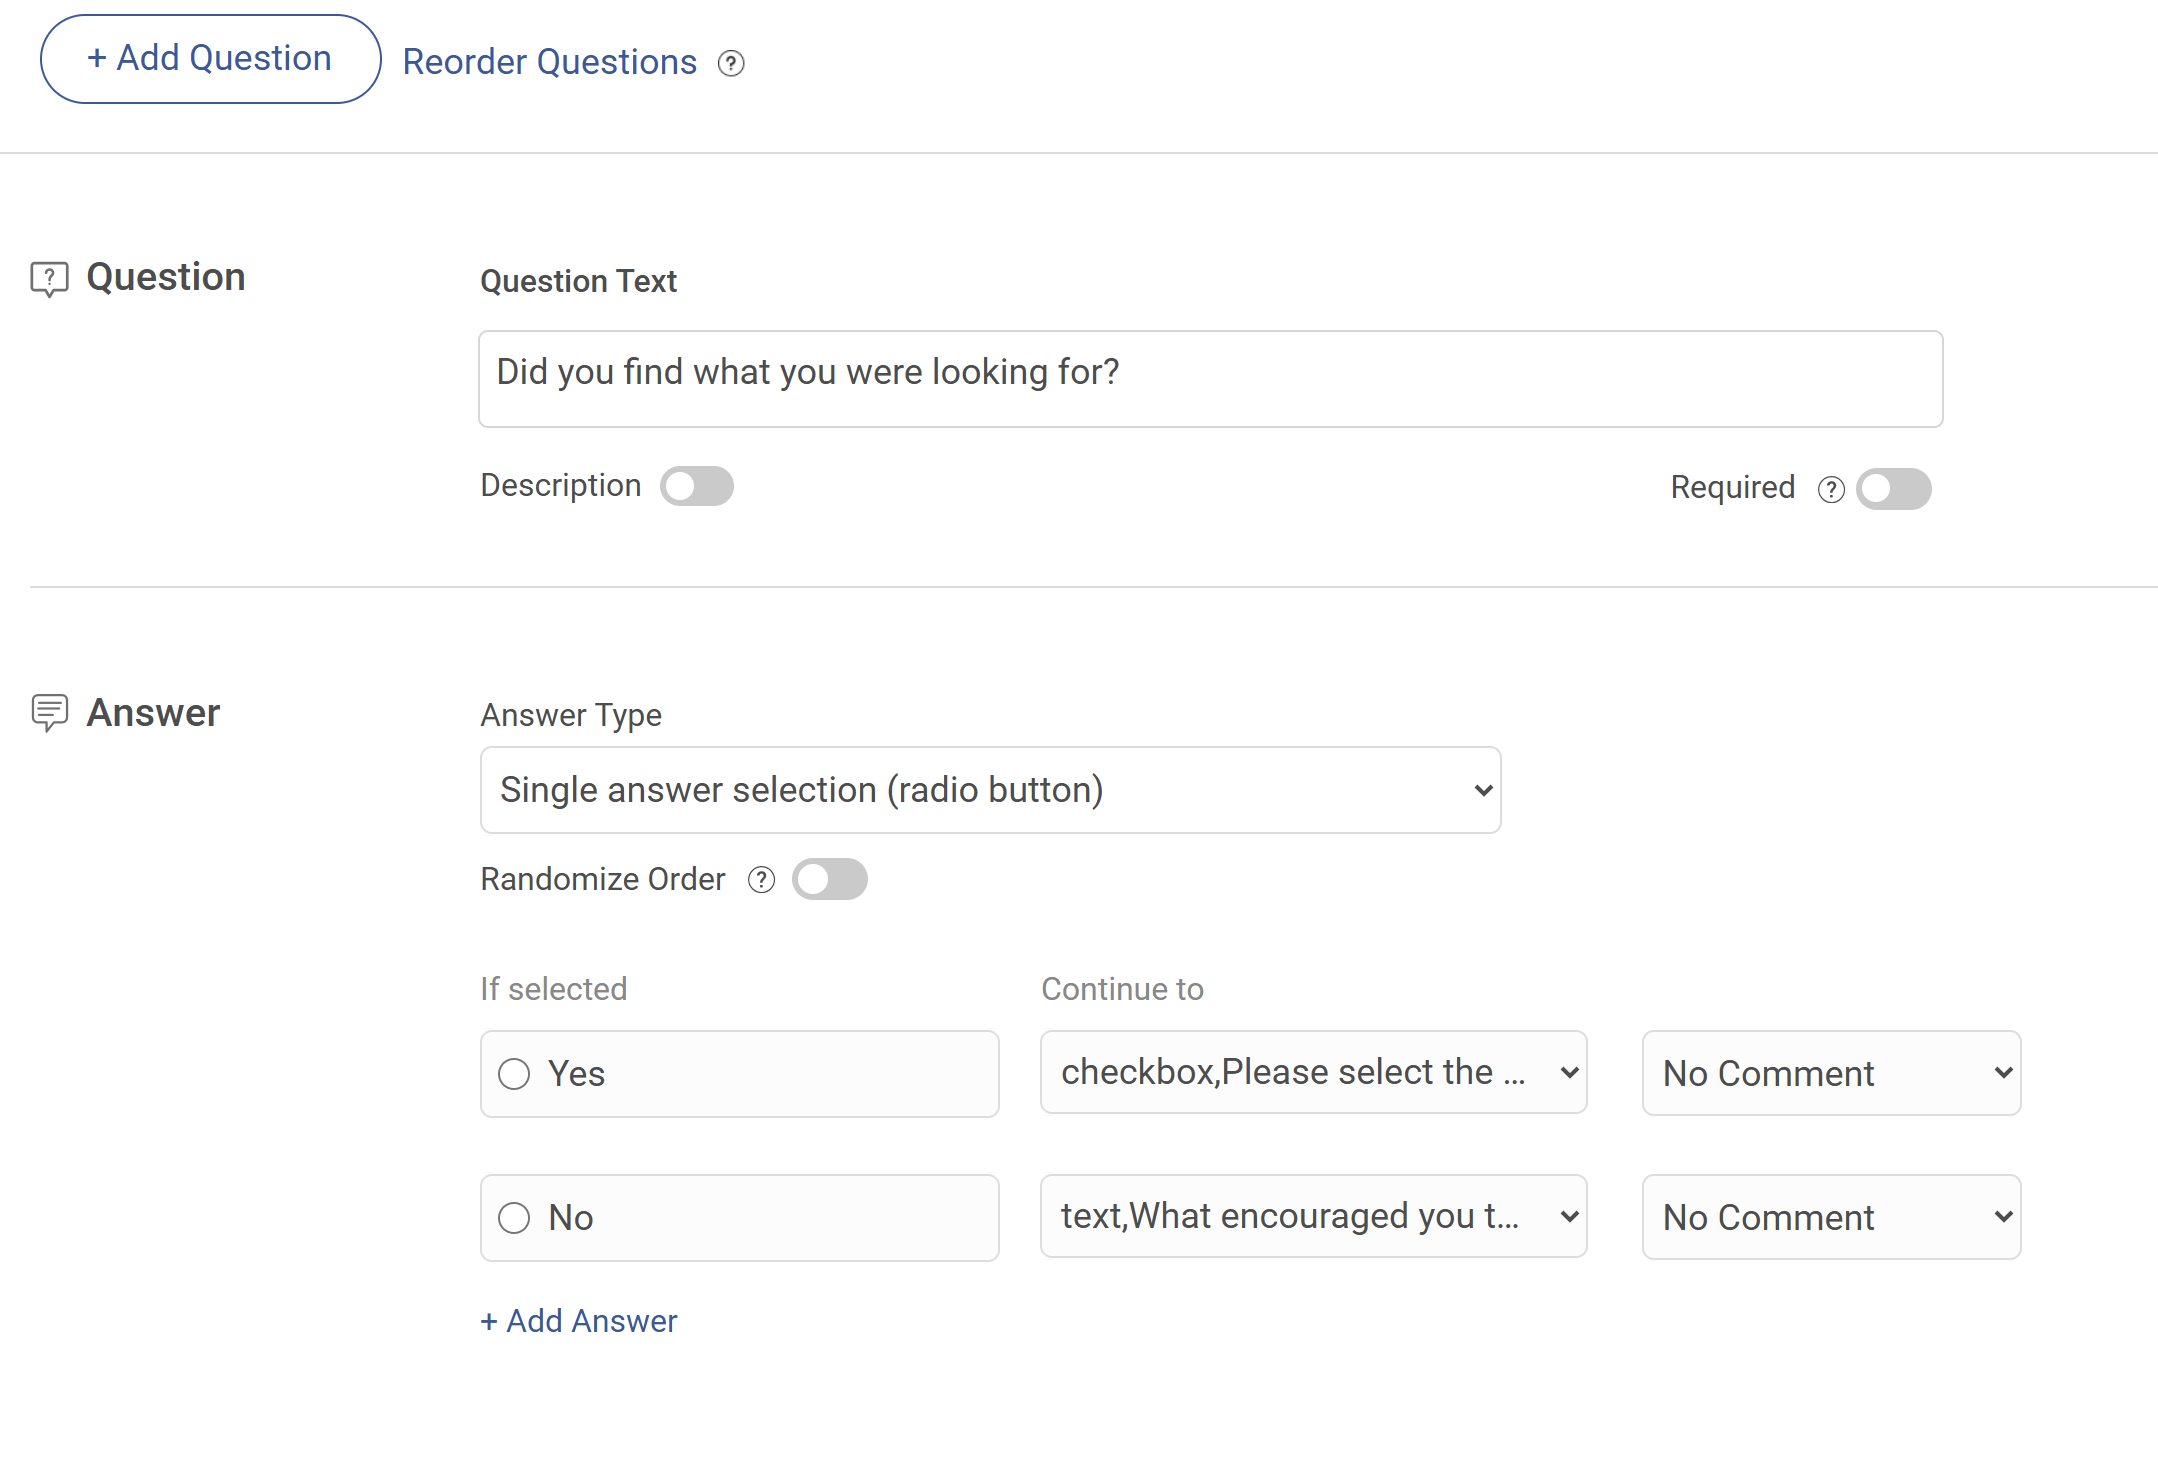2158x1465 pixels.
Task: Open the Reorder Questions link
Action: click(x=549, y=62)
